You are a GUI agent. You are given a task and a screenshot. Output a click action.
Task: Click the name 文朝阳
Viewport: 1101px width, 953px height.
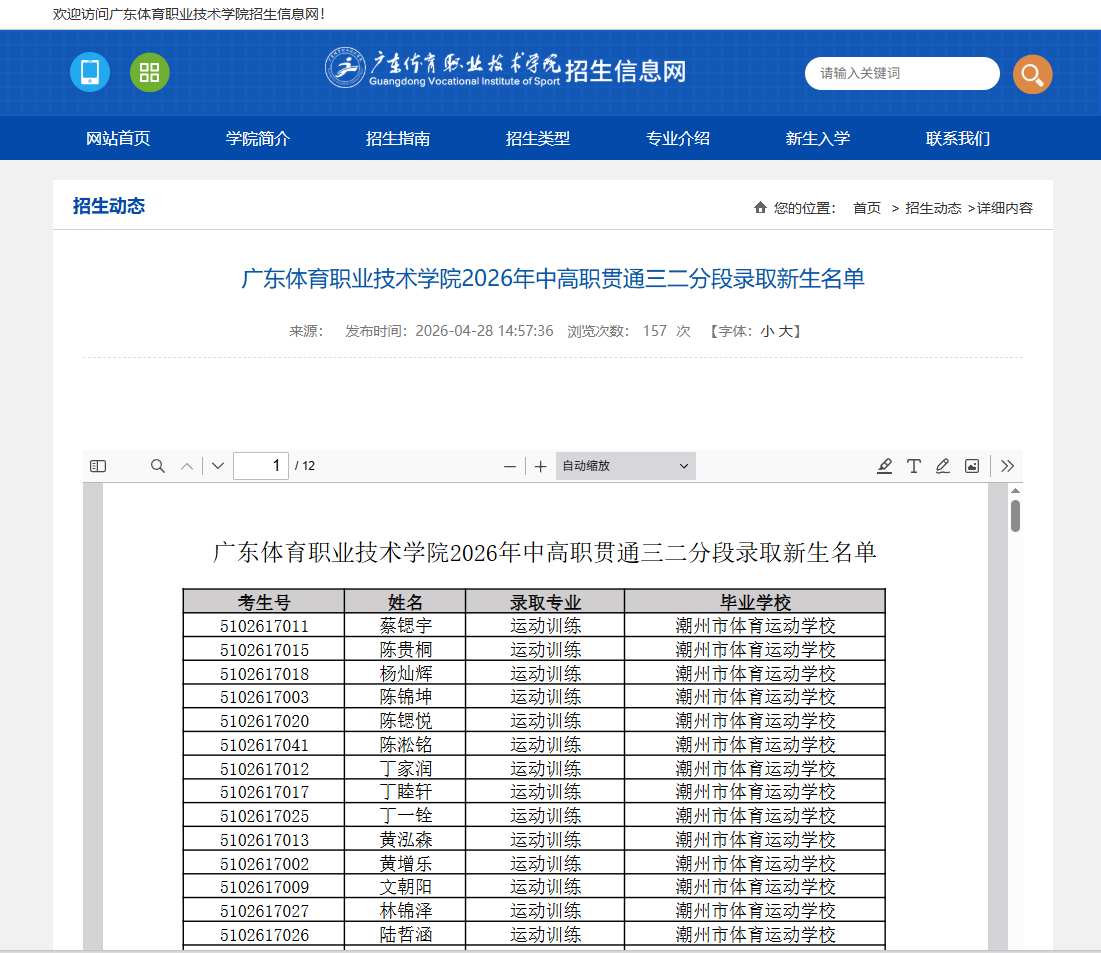coord(406,887)
